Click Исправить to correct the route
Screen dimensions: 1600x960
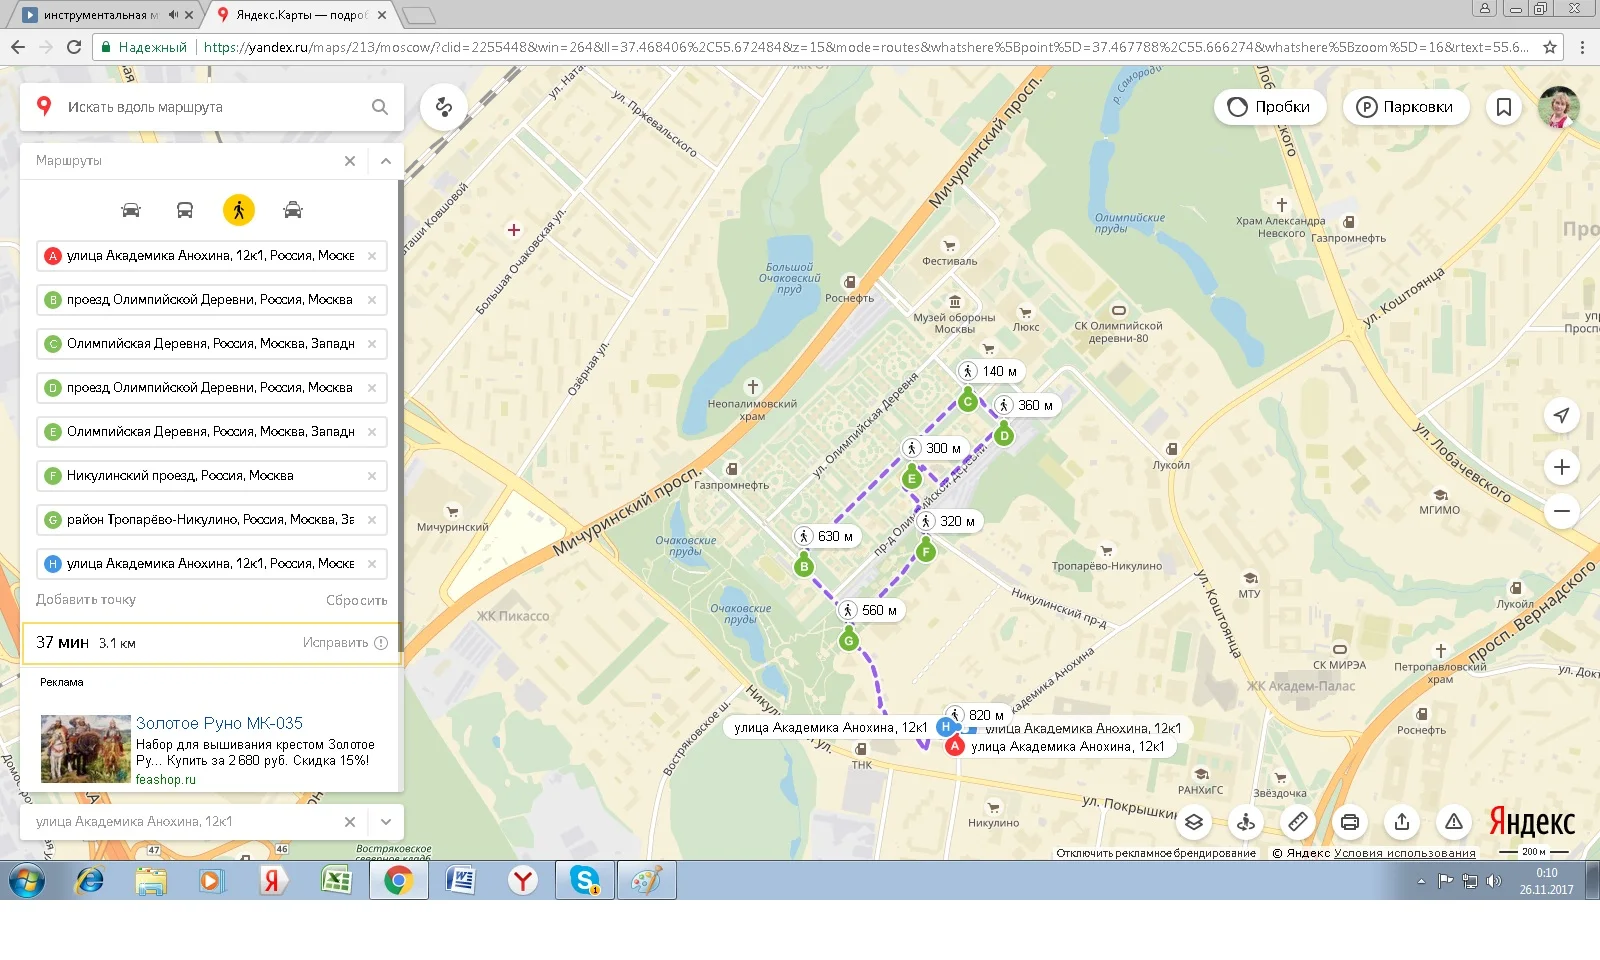[x=345, y=643]
